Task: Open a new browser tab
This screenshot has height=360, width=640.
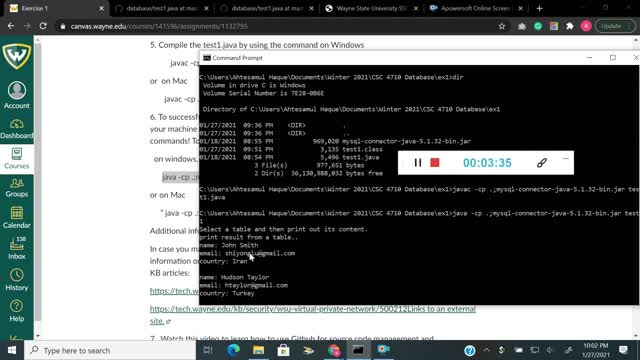Action: [540, 8]
